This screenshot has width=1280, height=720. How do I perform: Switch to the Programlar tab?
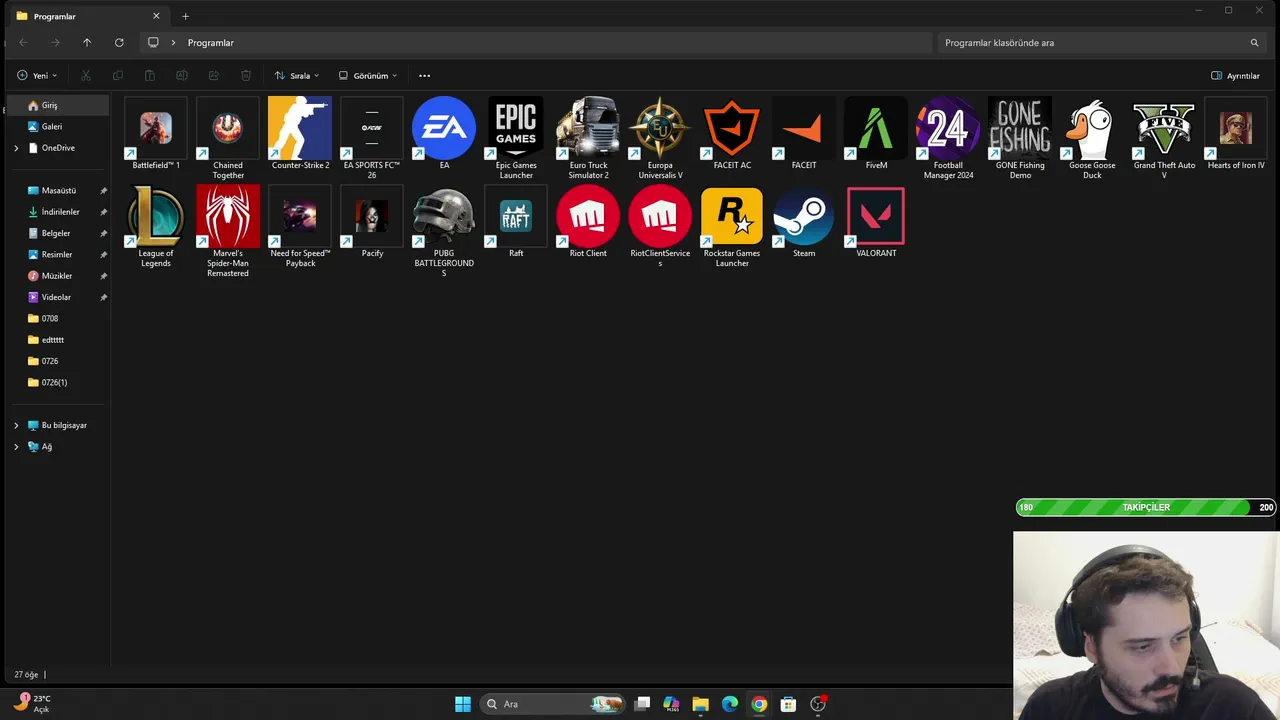pyautogui.click(x=88, y=17)
